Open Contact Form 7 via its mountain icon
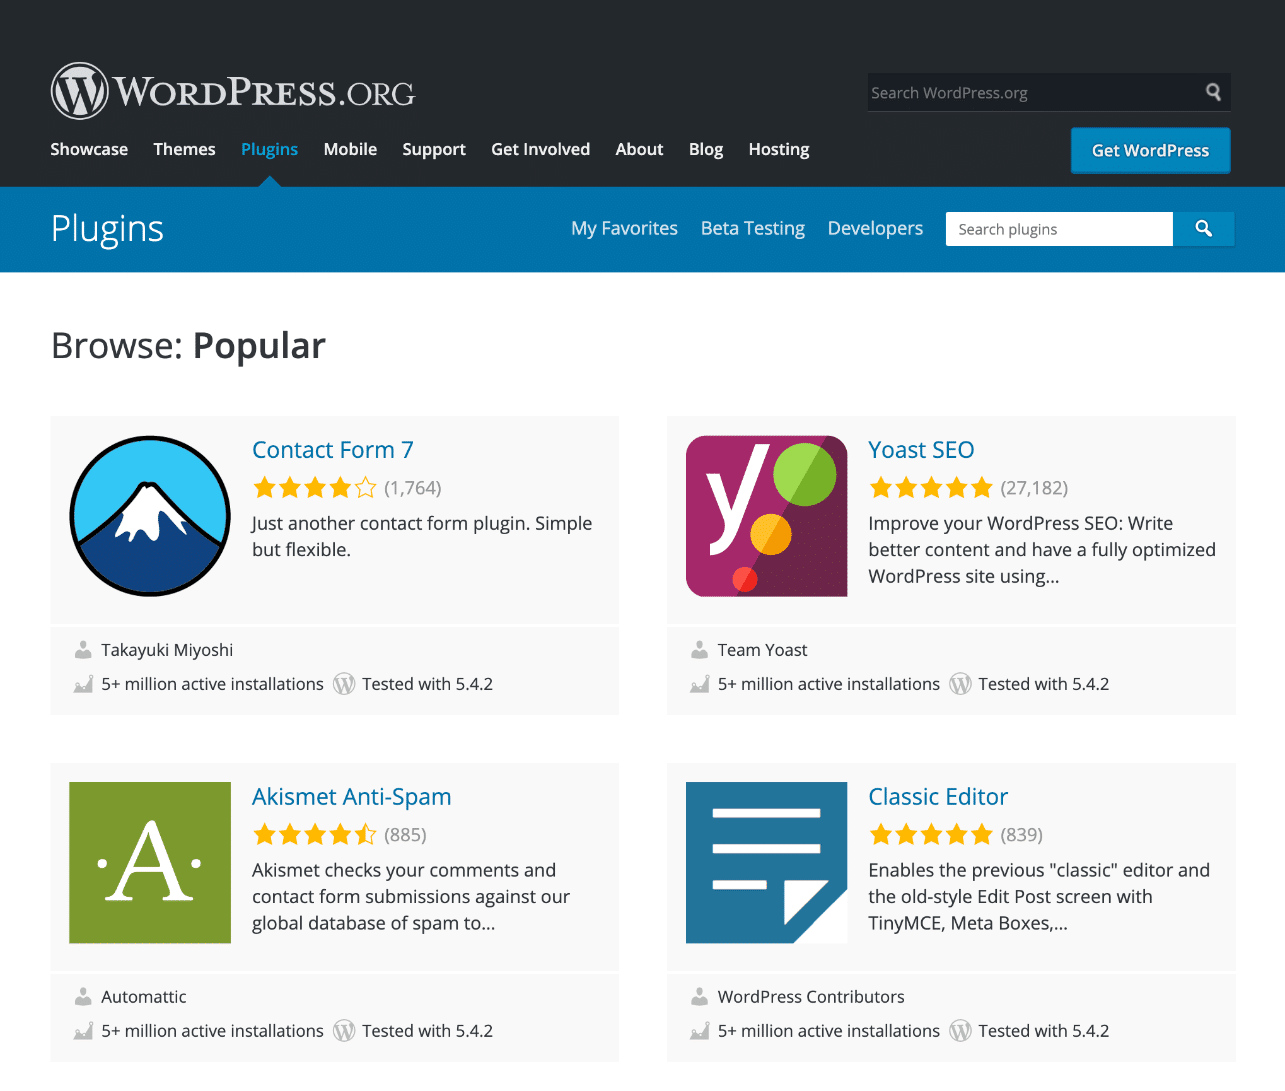Image resolution: width=1285 pixels, height=1091 pixels. [x=149, y=515]
